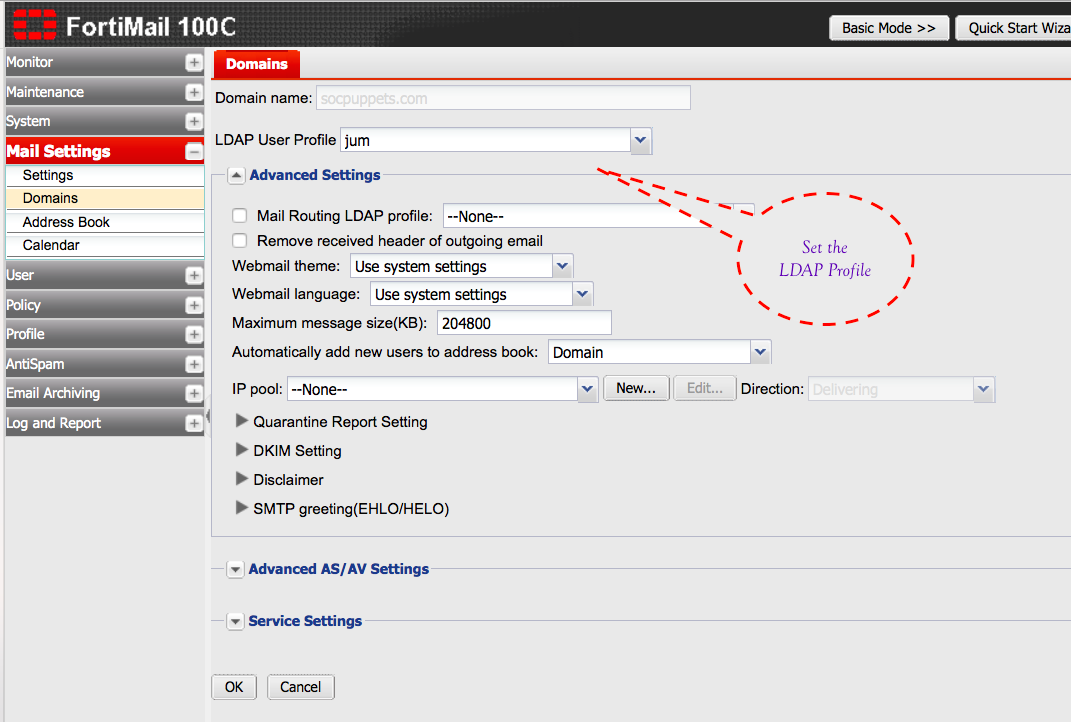Viewport: 1071px width, 722px height.
Task: Open Calendar in the sidebar
Action: pyautogui.click(x=105, y=245)
